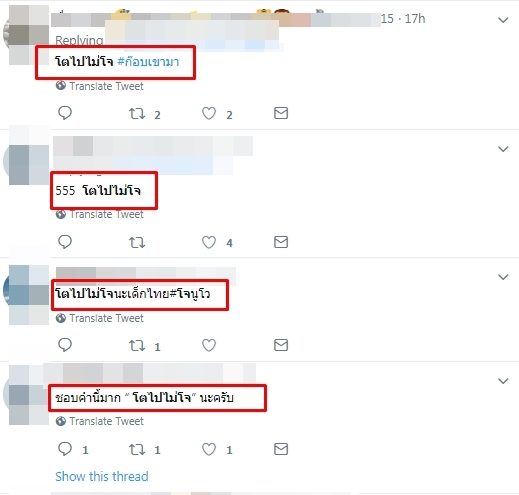Like the '555 โตไปไม่โจ' tweet
The image size is (519, 495).
tap(209, 242)
